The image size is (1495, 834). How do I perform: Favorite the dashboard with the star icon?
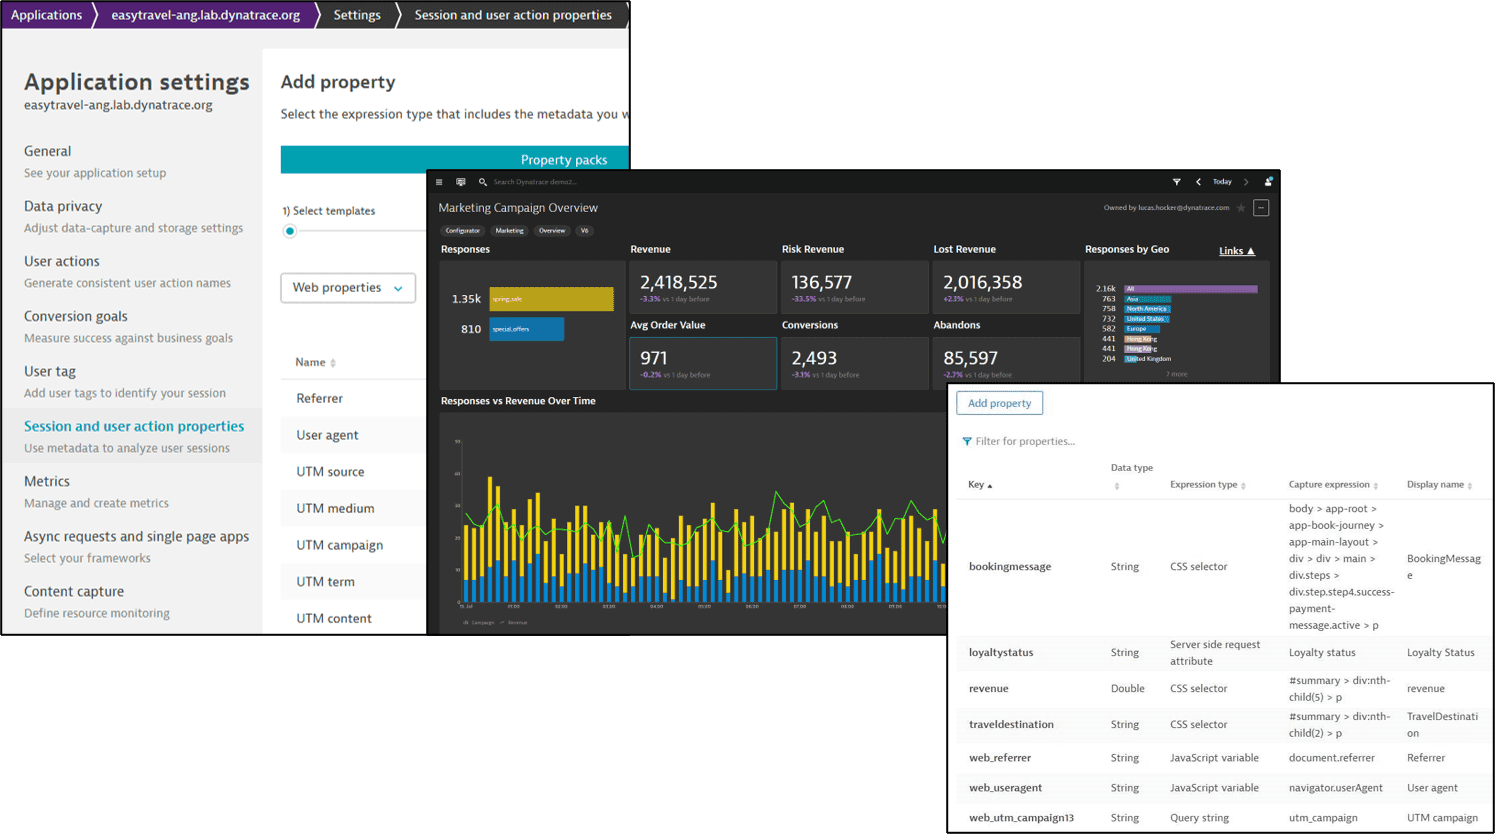(x=1241, y=208)
